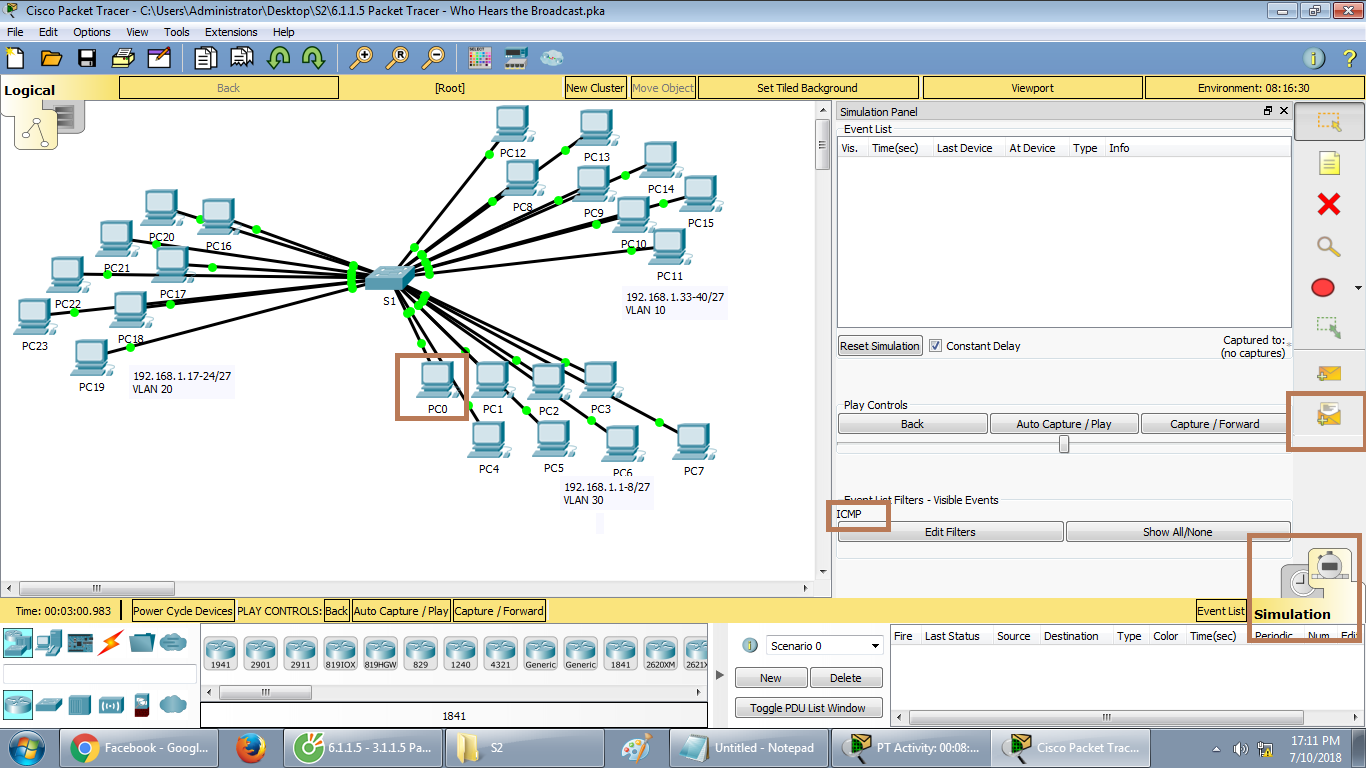Click the simulation play speed slider
This screenshot has width=1366, height=768.
click(1063, 444)
